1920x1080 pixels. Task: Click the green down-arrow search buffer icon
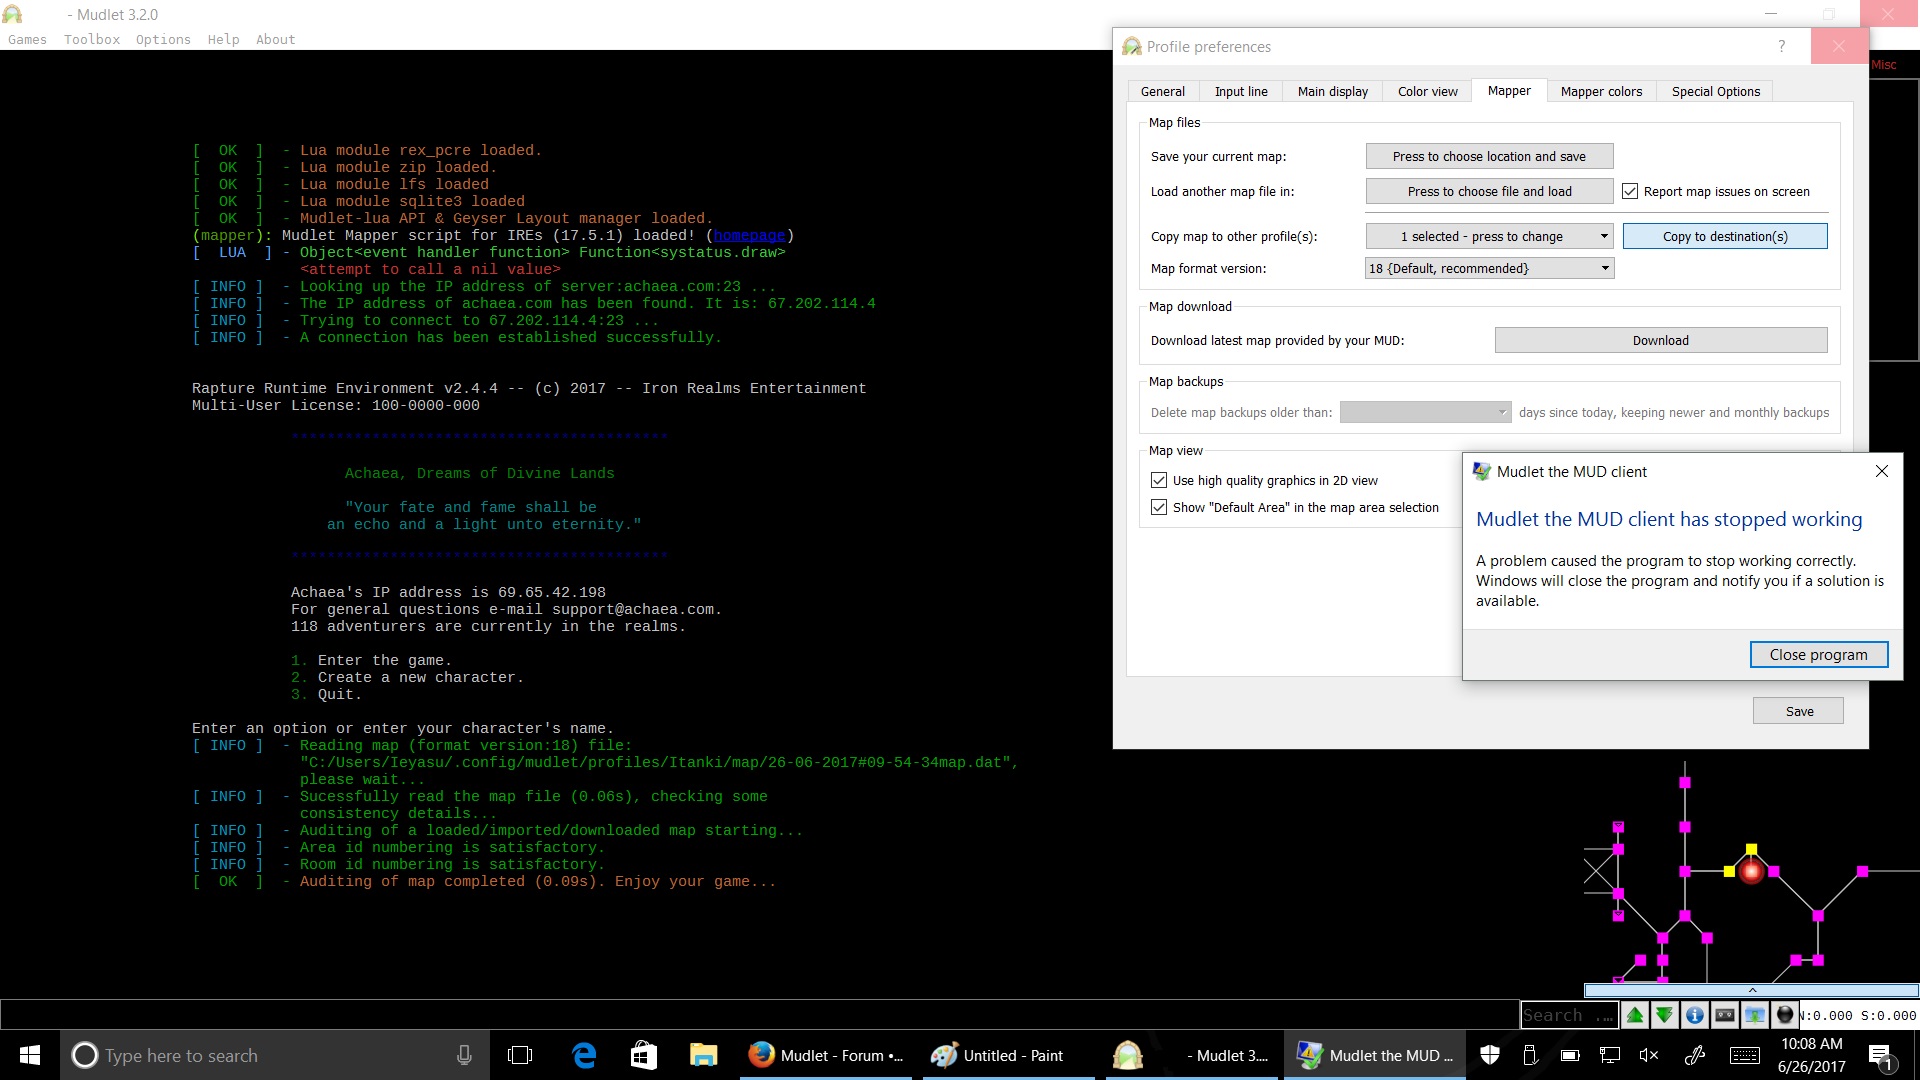(1664, 1015)
